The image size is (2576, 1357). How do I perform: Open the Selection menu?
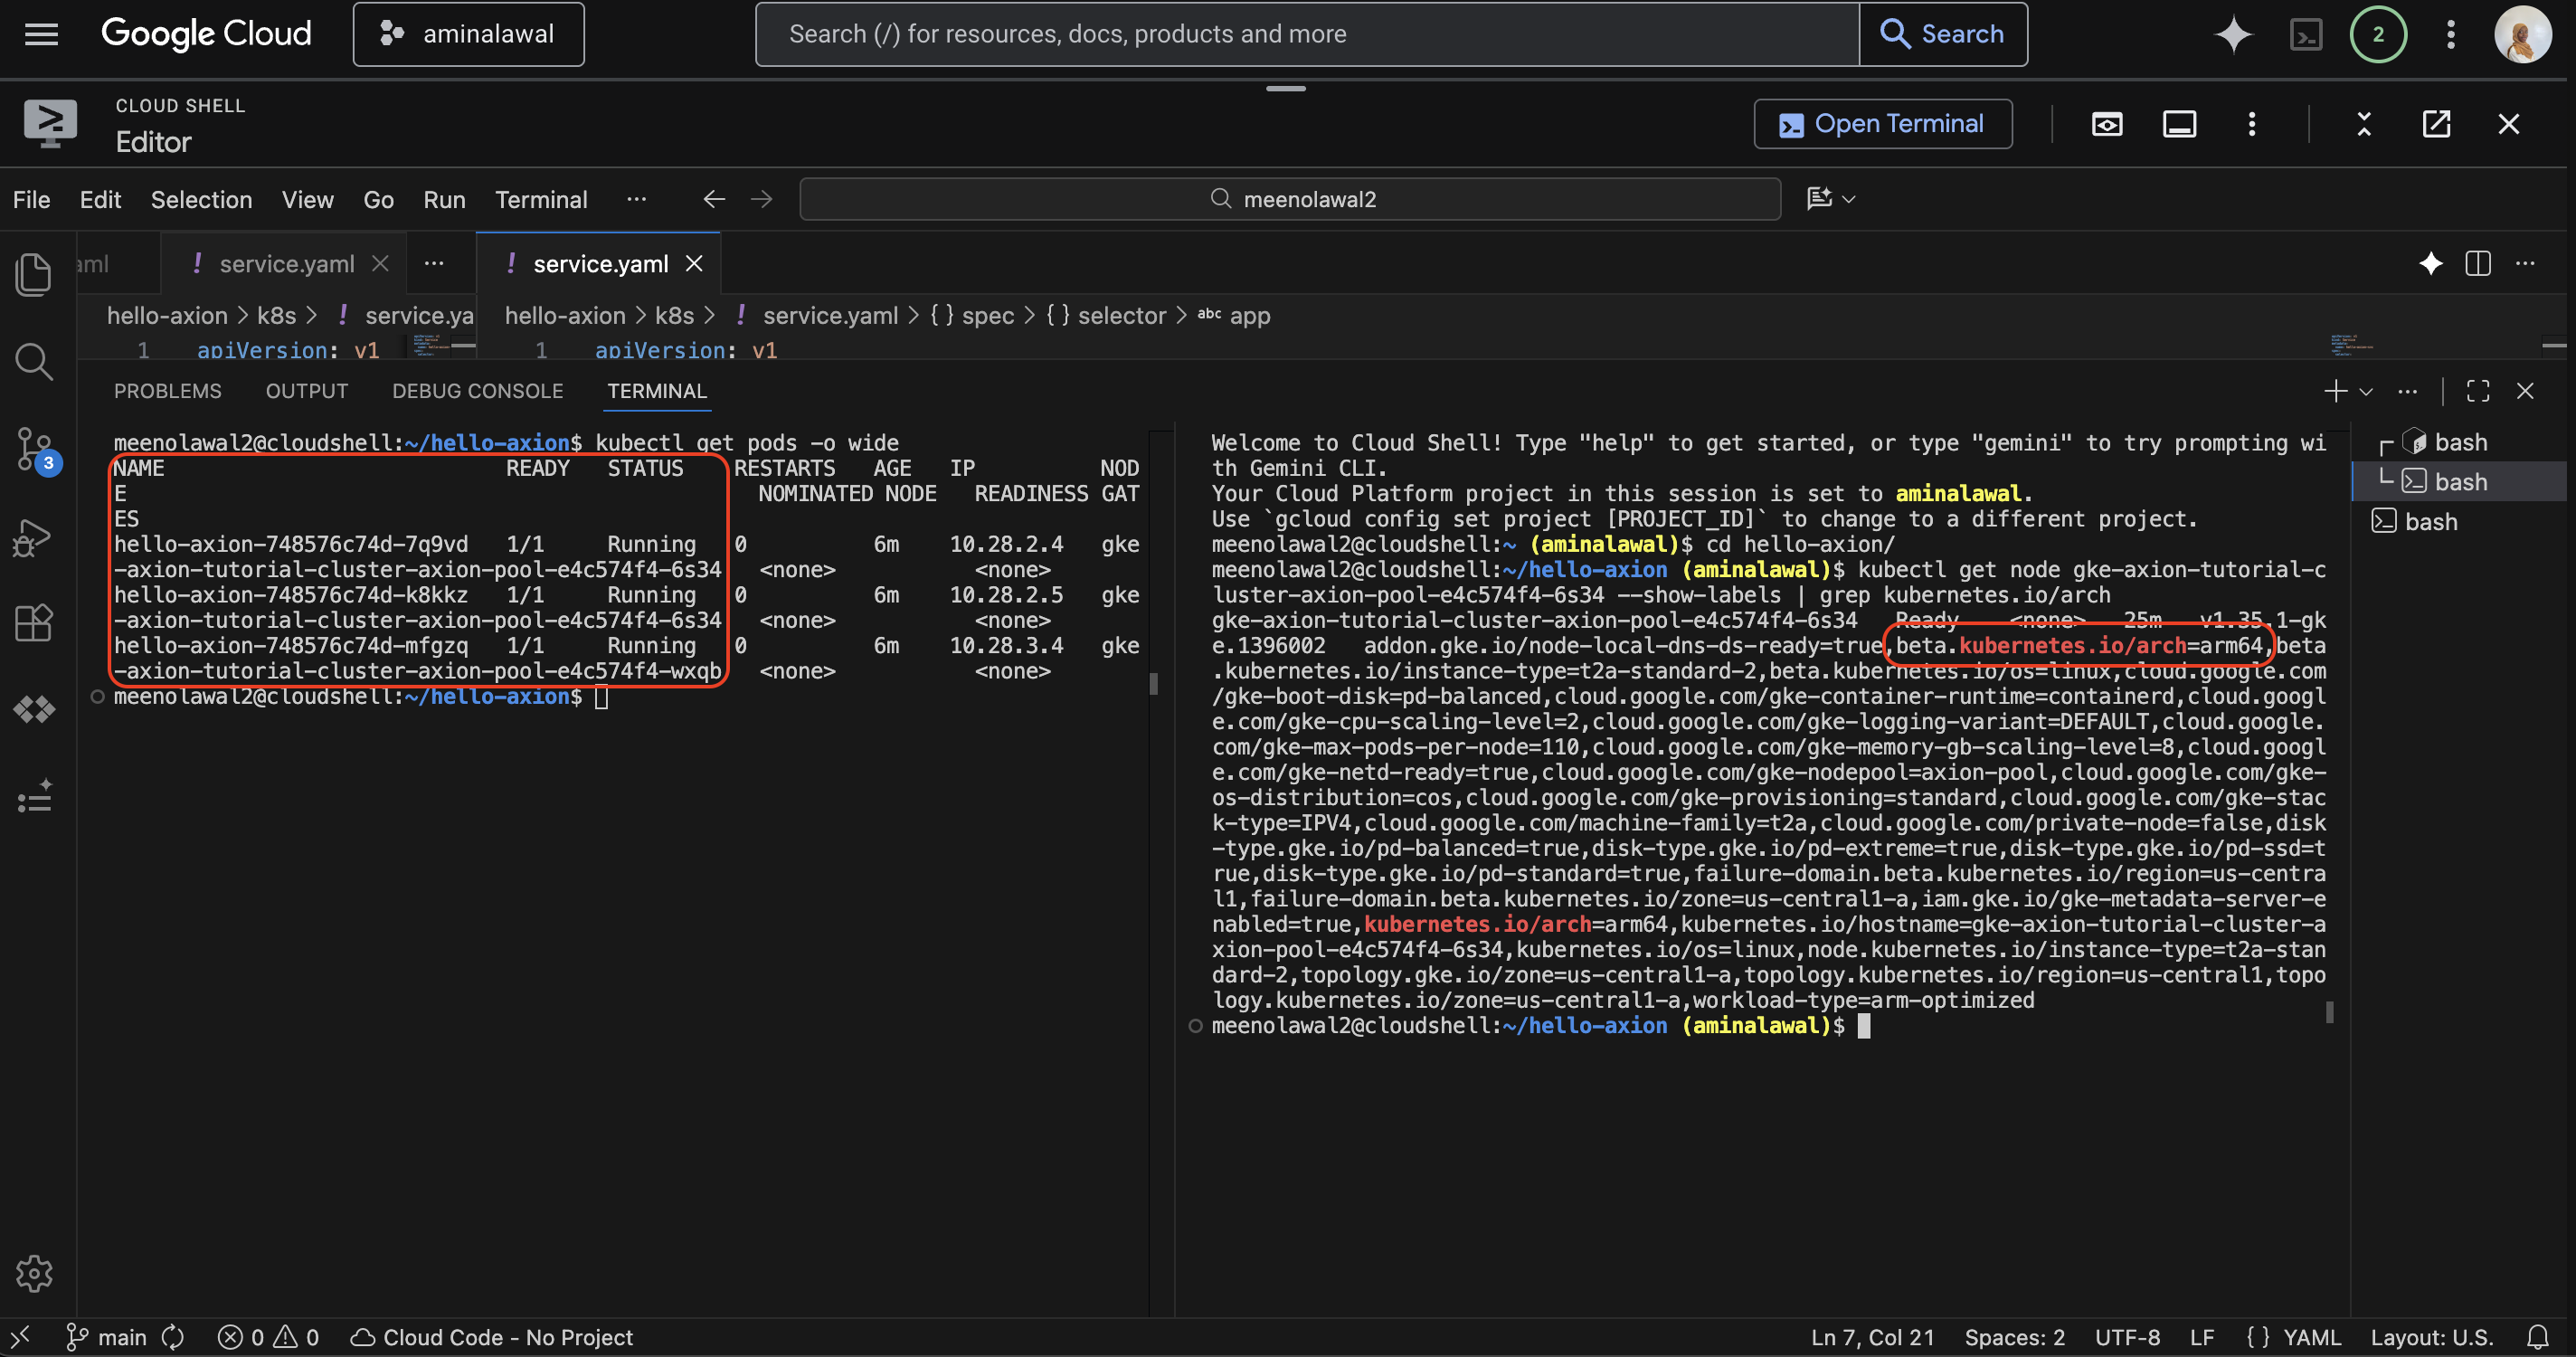(x=201, y=199)
